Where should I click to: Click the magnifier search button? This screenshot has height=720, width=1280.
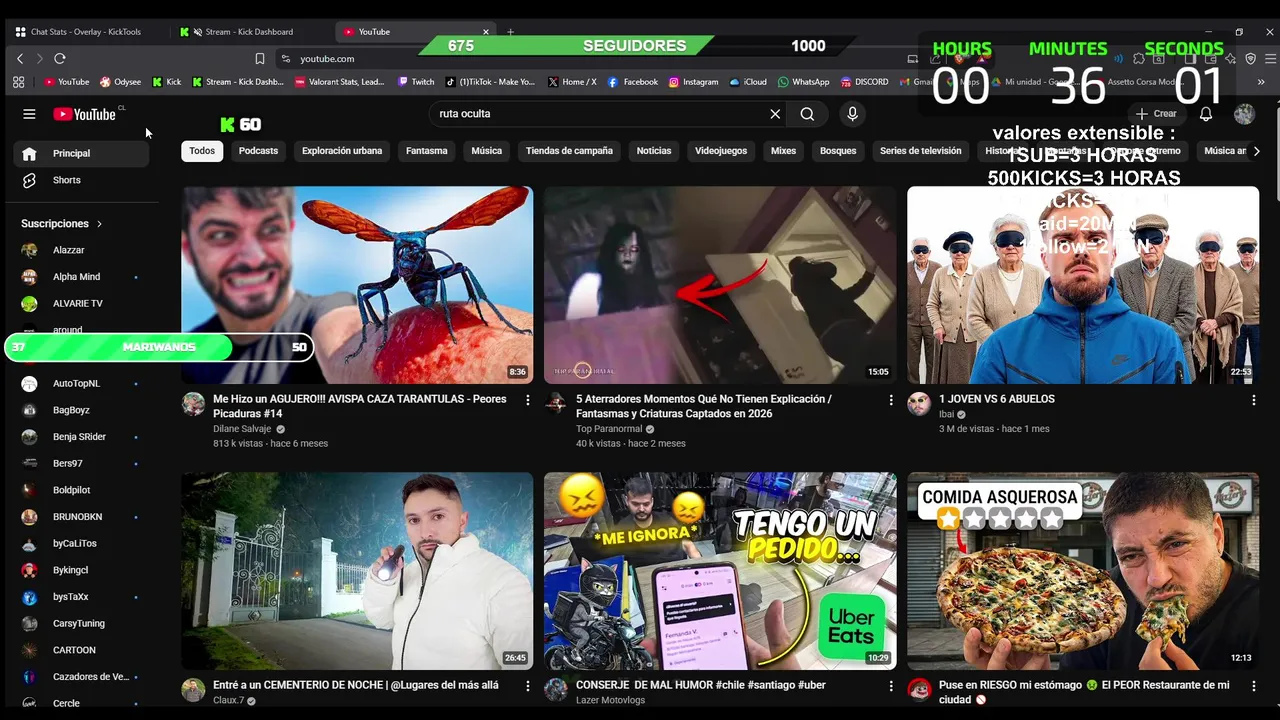tap(807, 114)
